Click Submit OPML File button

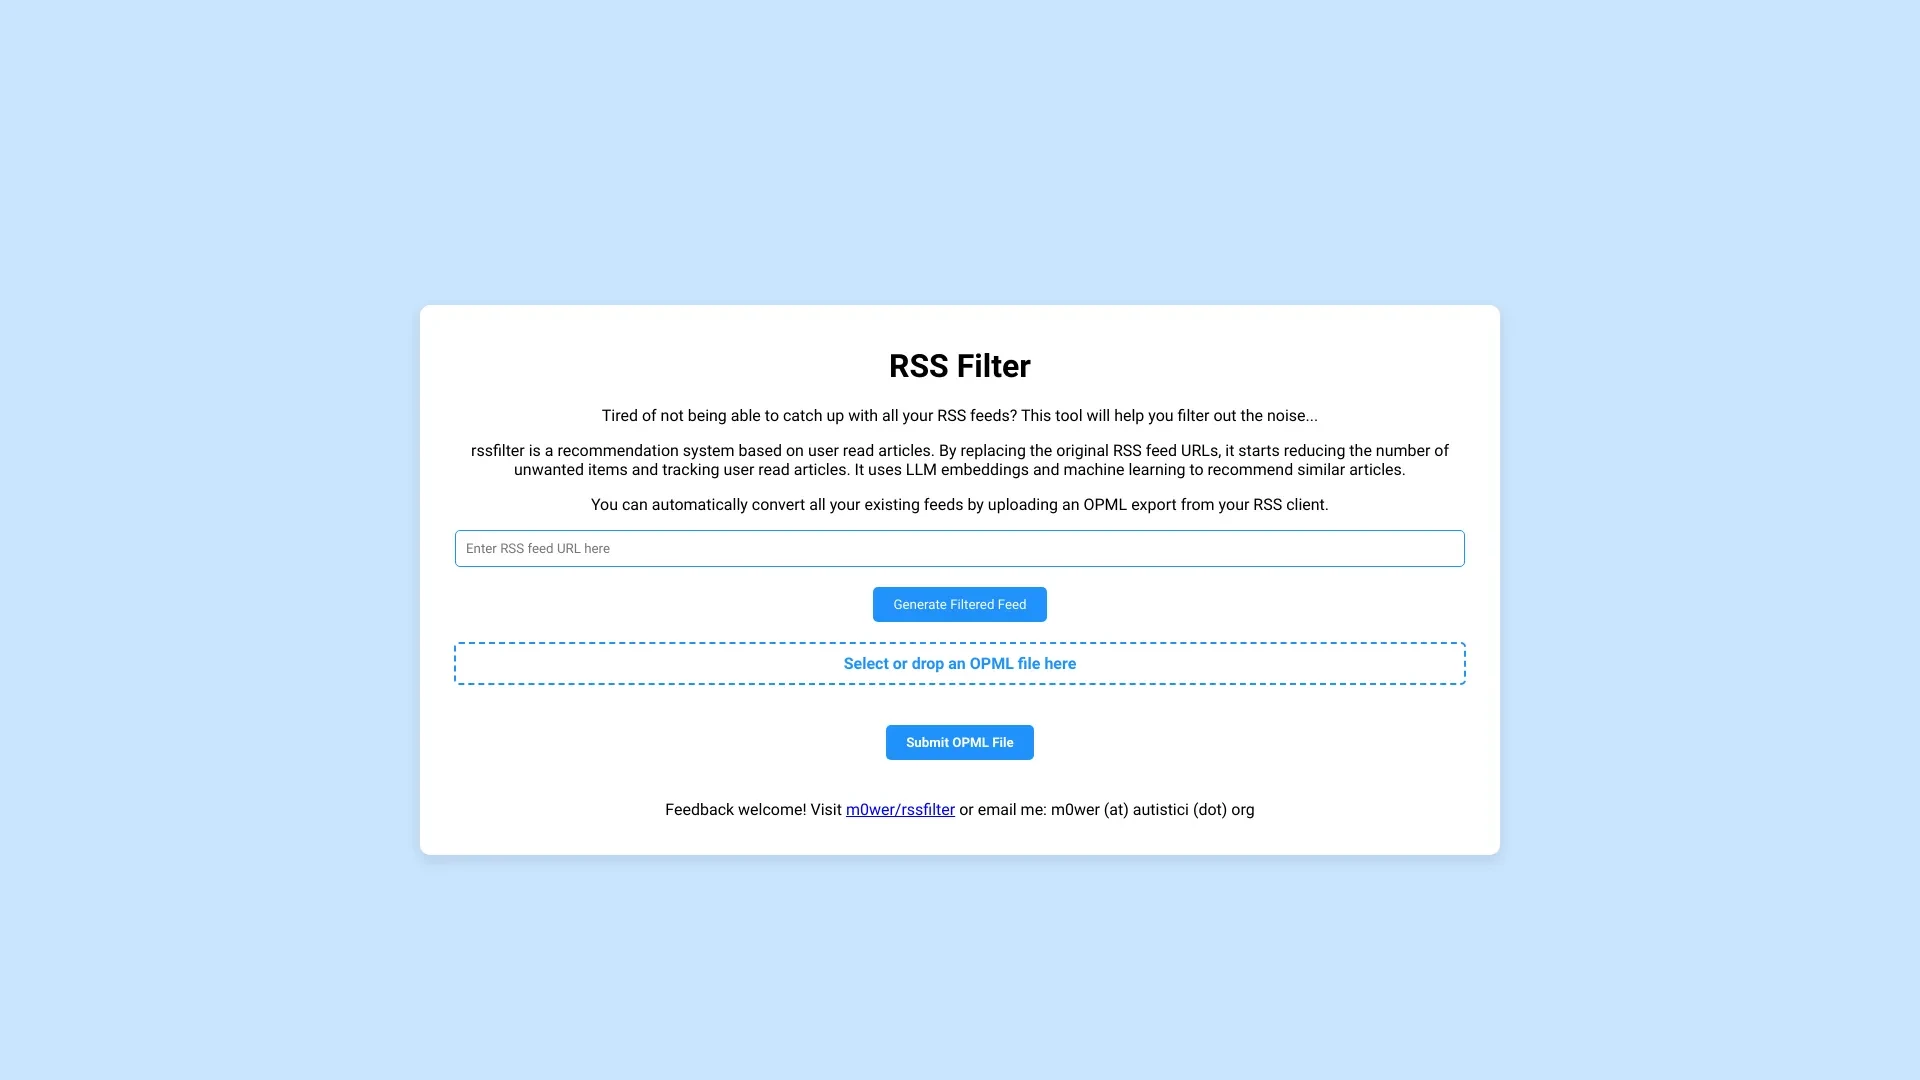pos(959,741)
